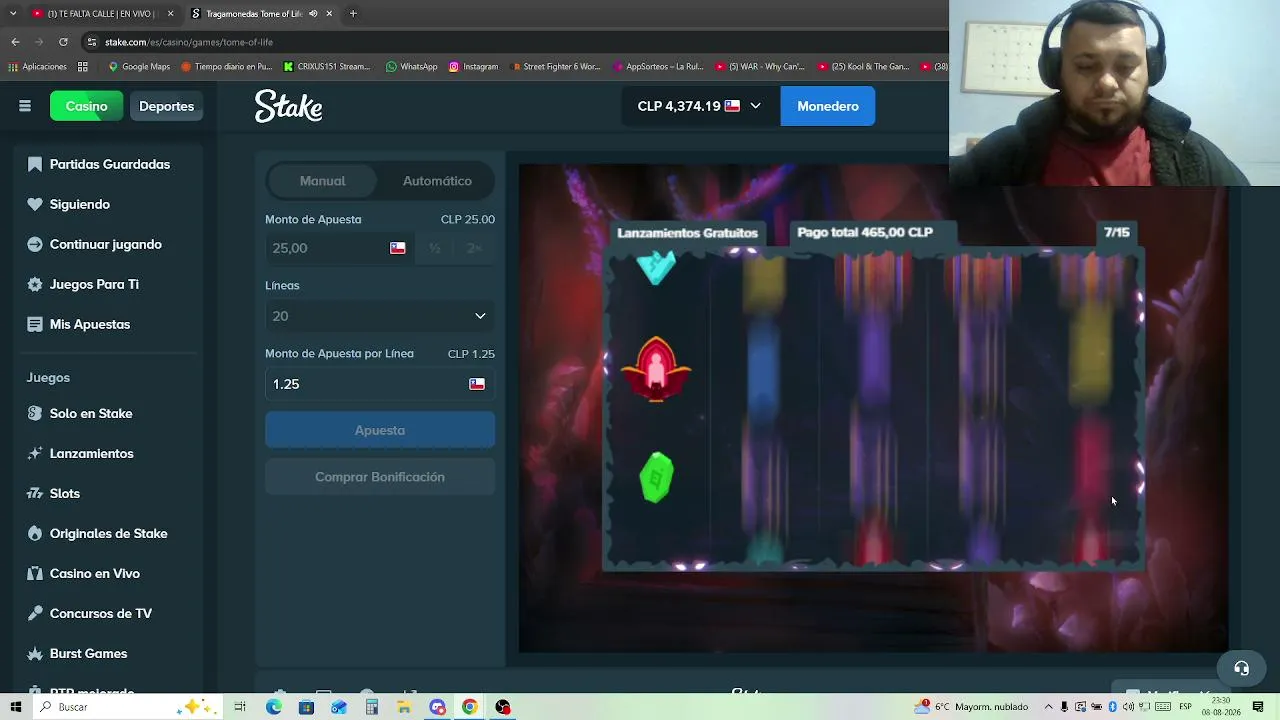
Task: Click the Apuesta bet button
Action: pyautogui.click(x=380, y=430)
